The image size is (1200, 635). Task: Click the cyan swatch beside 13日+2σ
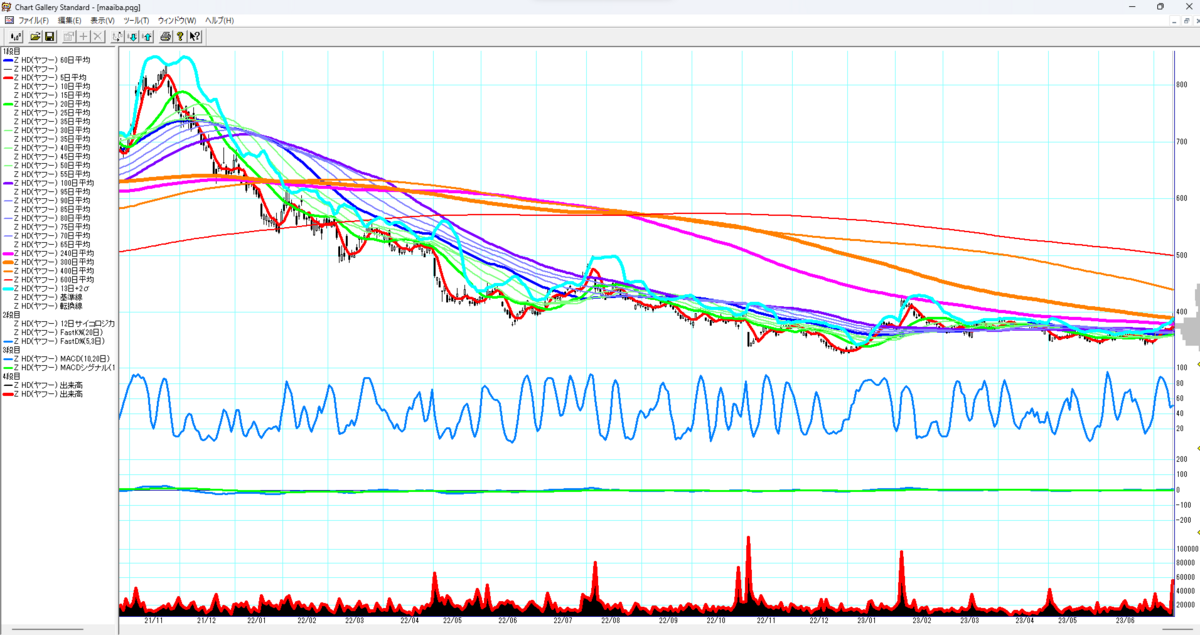(x=8, y=289)
